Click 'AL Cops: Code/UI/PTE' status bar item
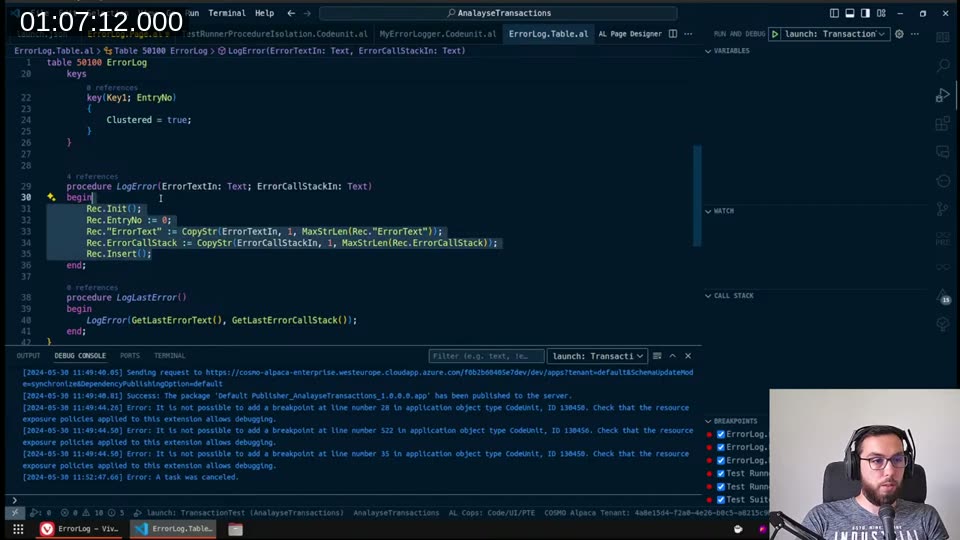Screen dimensions: 960x540 [492, 512]
